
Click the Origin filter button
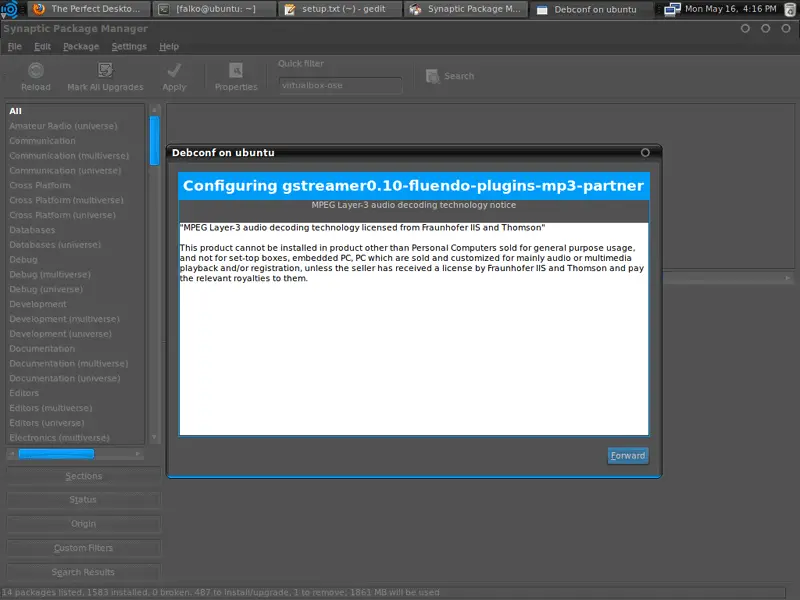(x=84, y=524)
